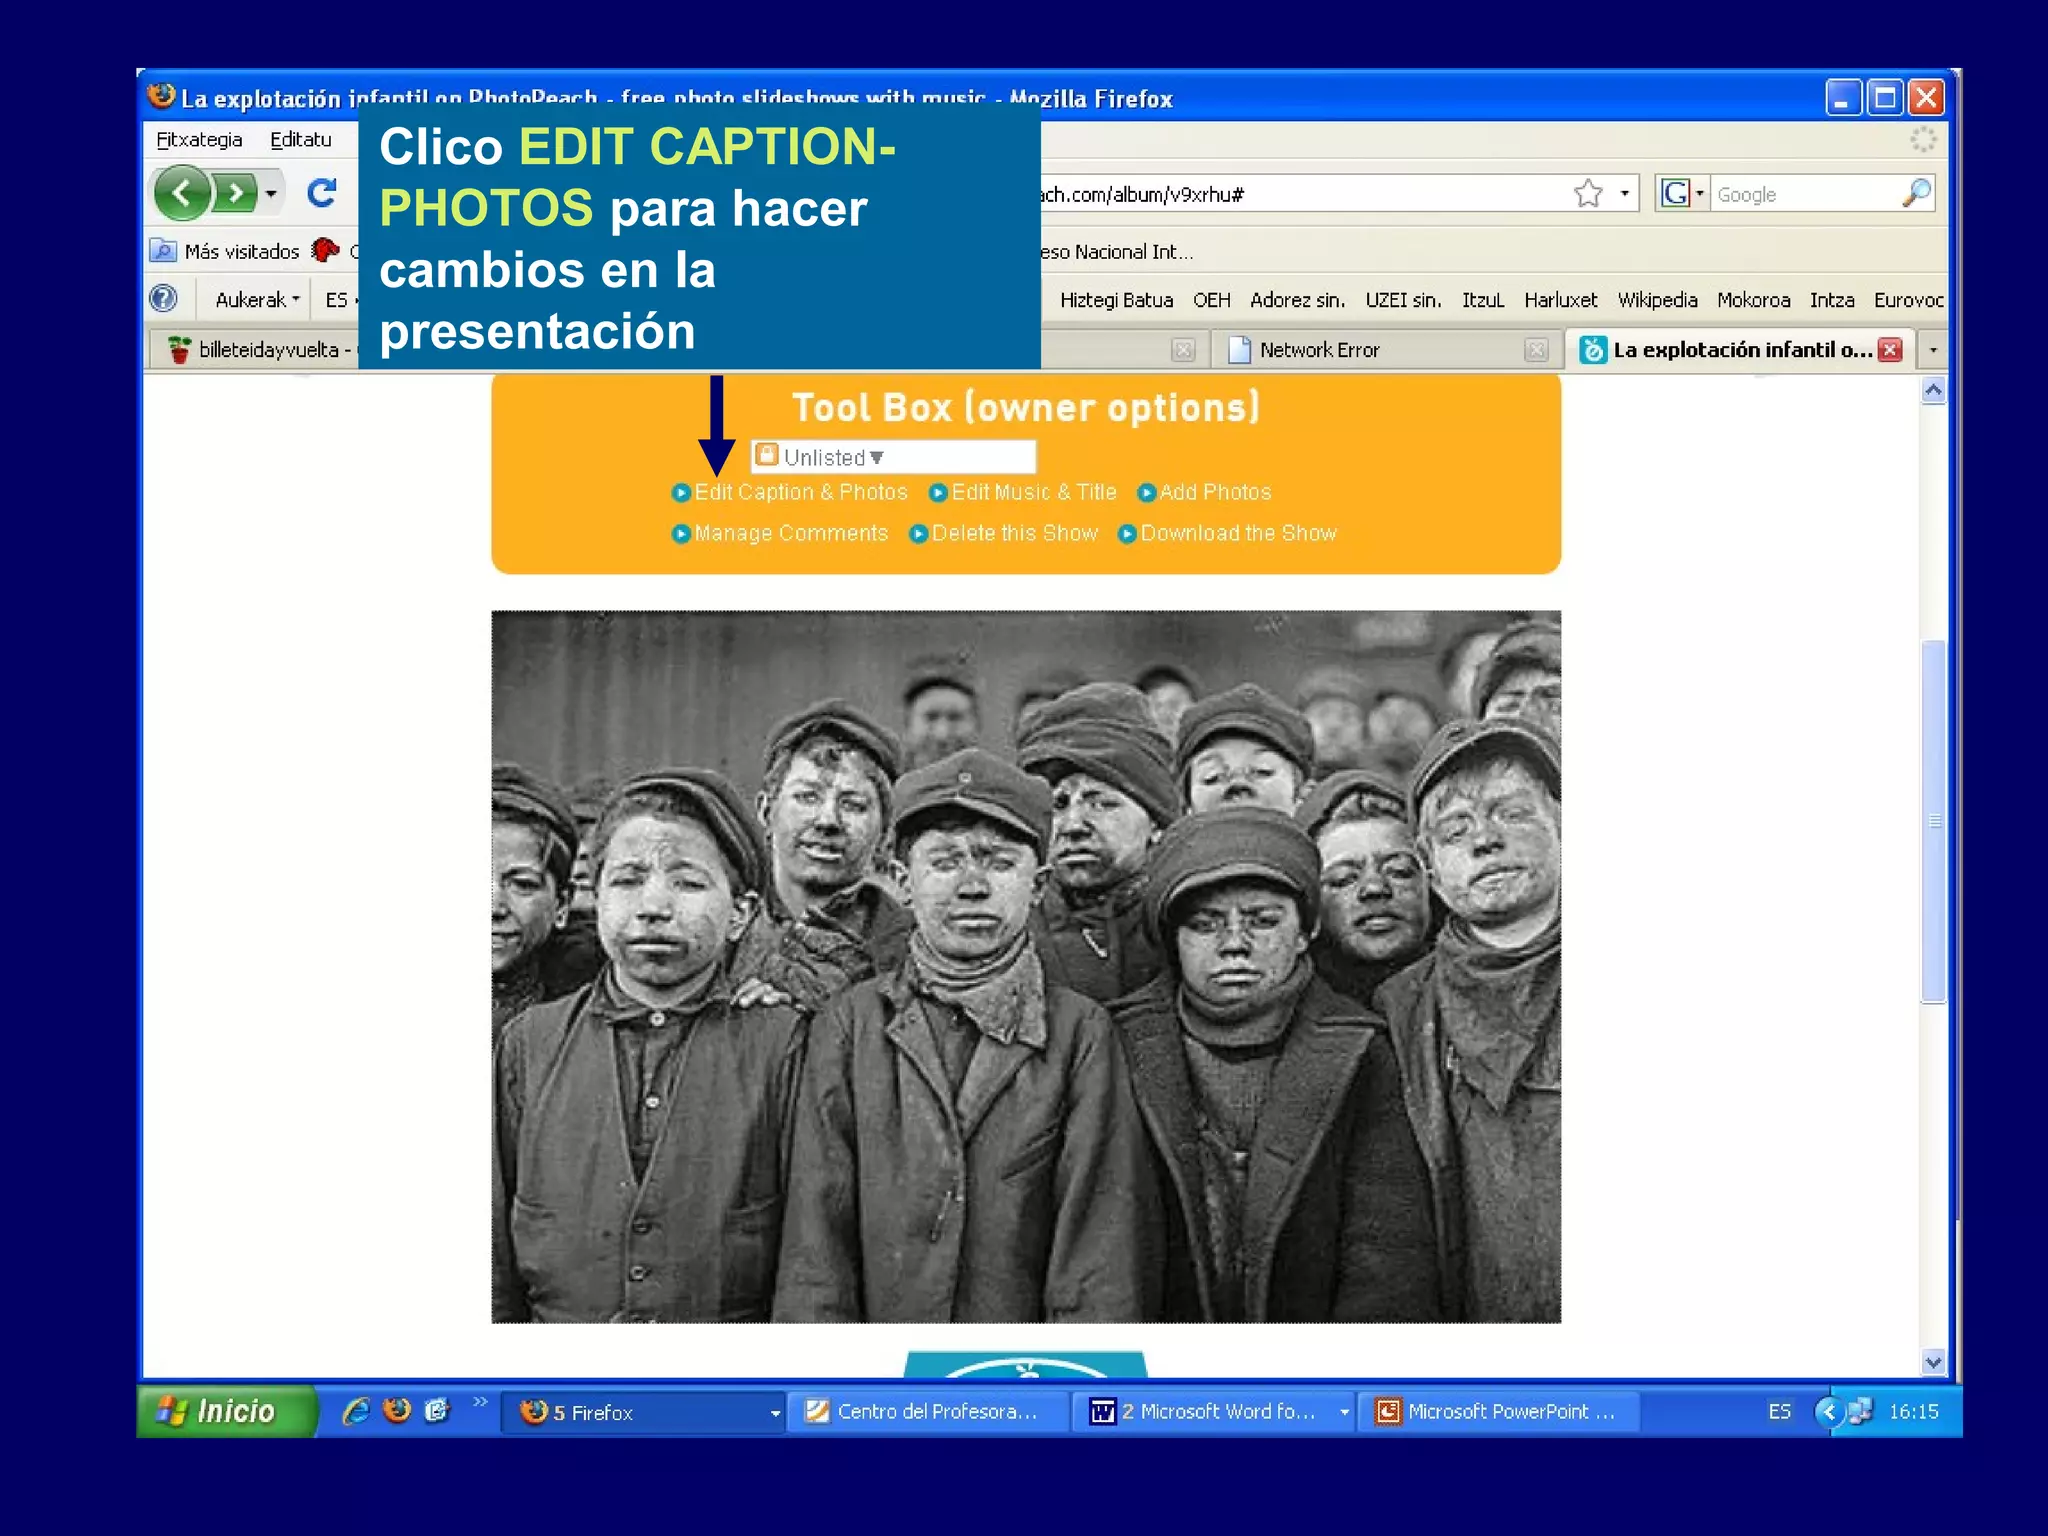Image resolution: width=2048 pixels, height=1536 pixels.
Task: Click the scrollbar up arrow
Action: (x=1934, y=390)
